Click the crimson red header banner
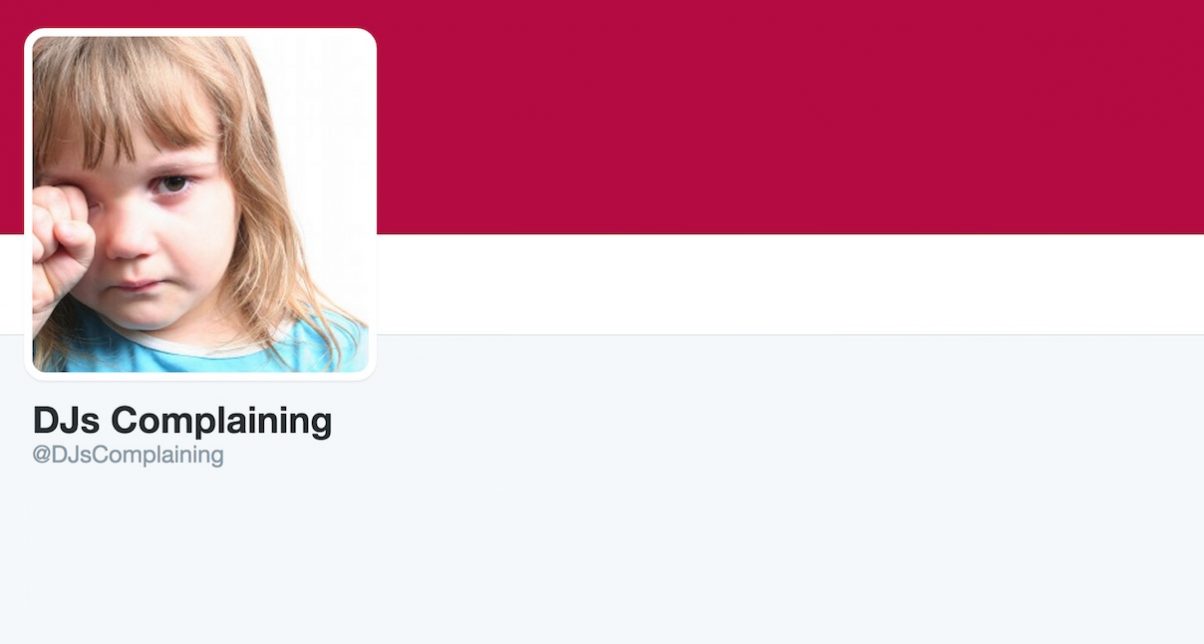The image size is (1204, 644). point(790,117)
